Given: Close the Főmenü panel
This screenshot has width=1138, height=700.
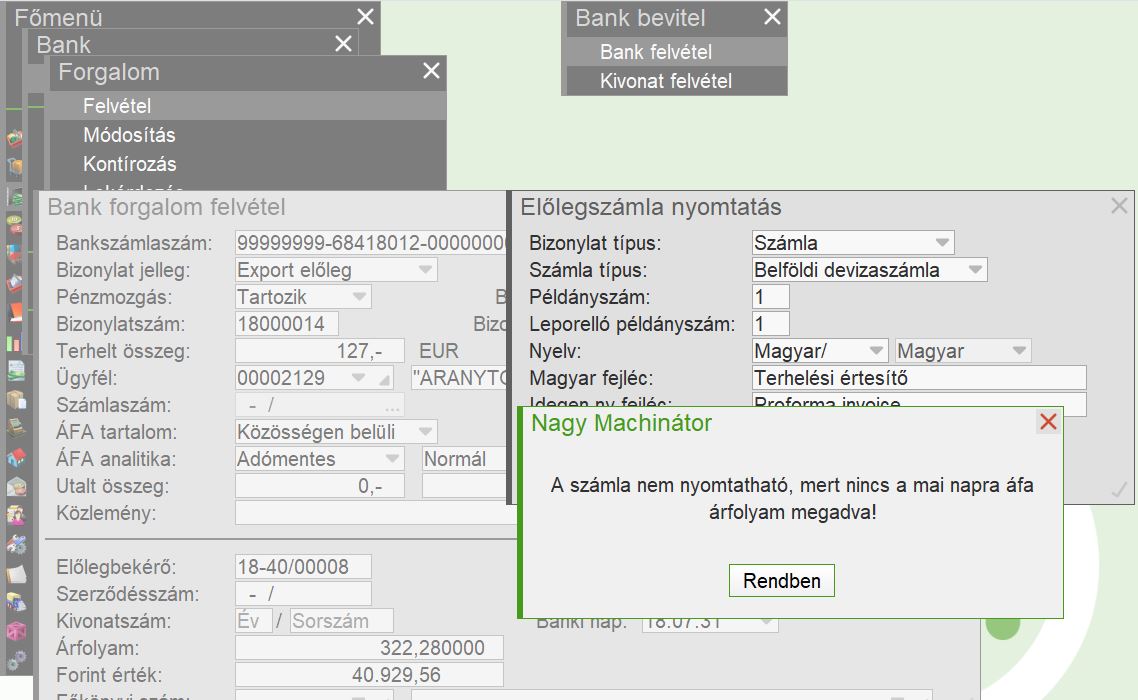Looking at the screenshot, I should tap(365, 16).
